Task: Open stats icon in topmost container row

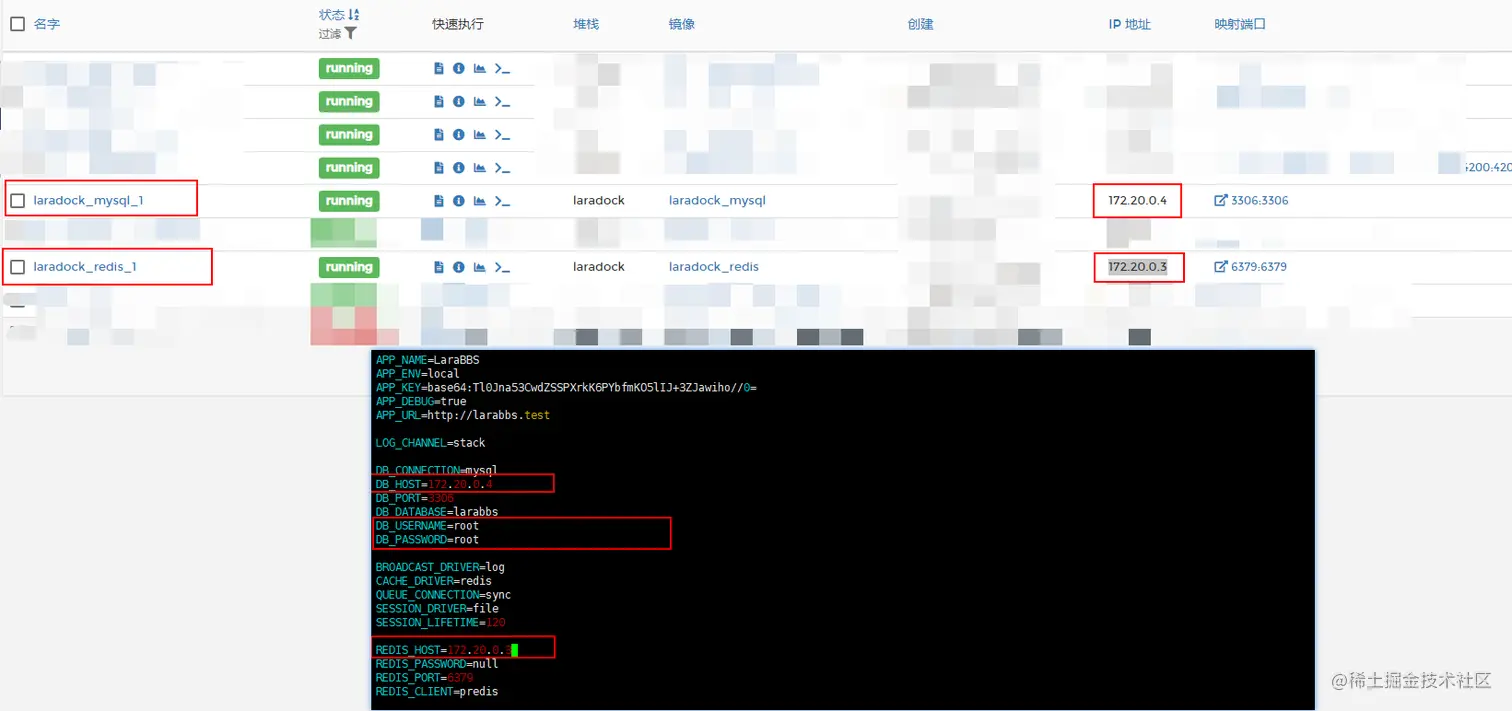Action: tap(480, 69)
